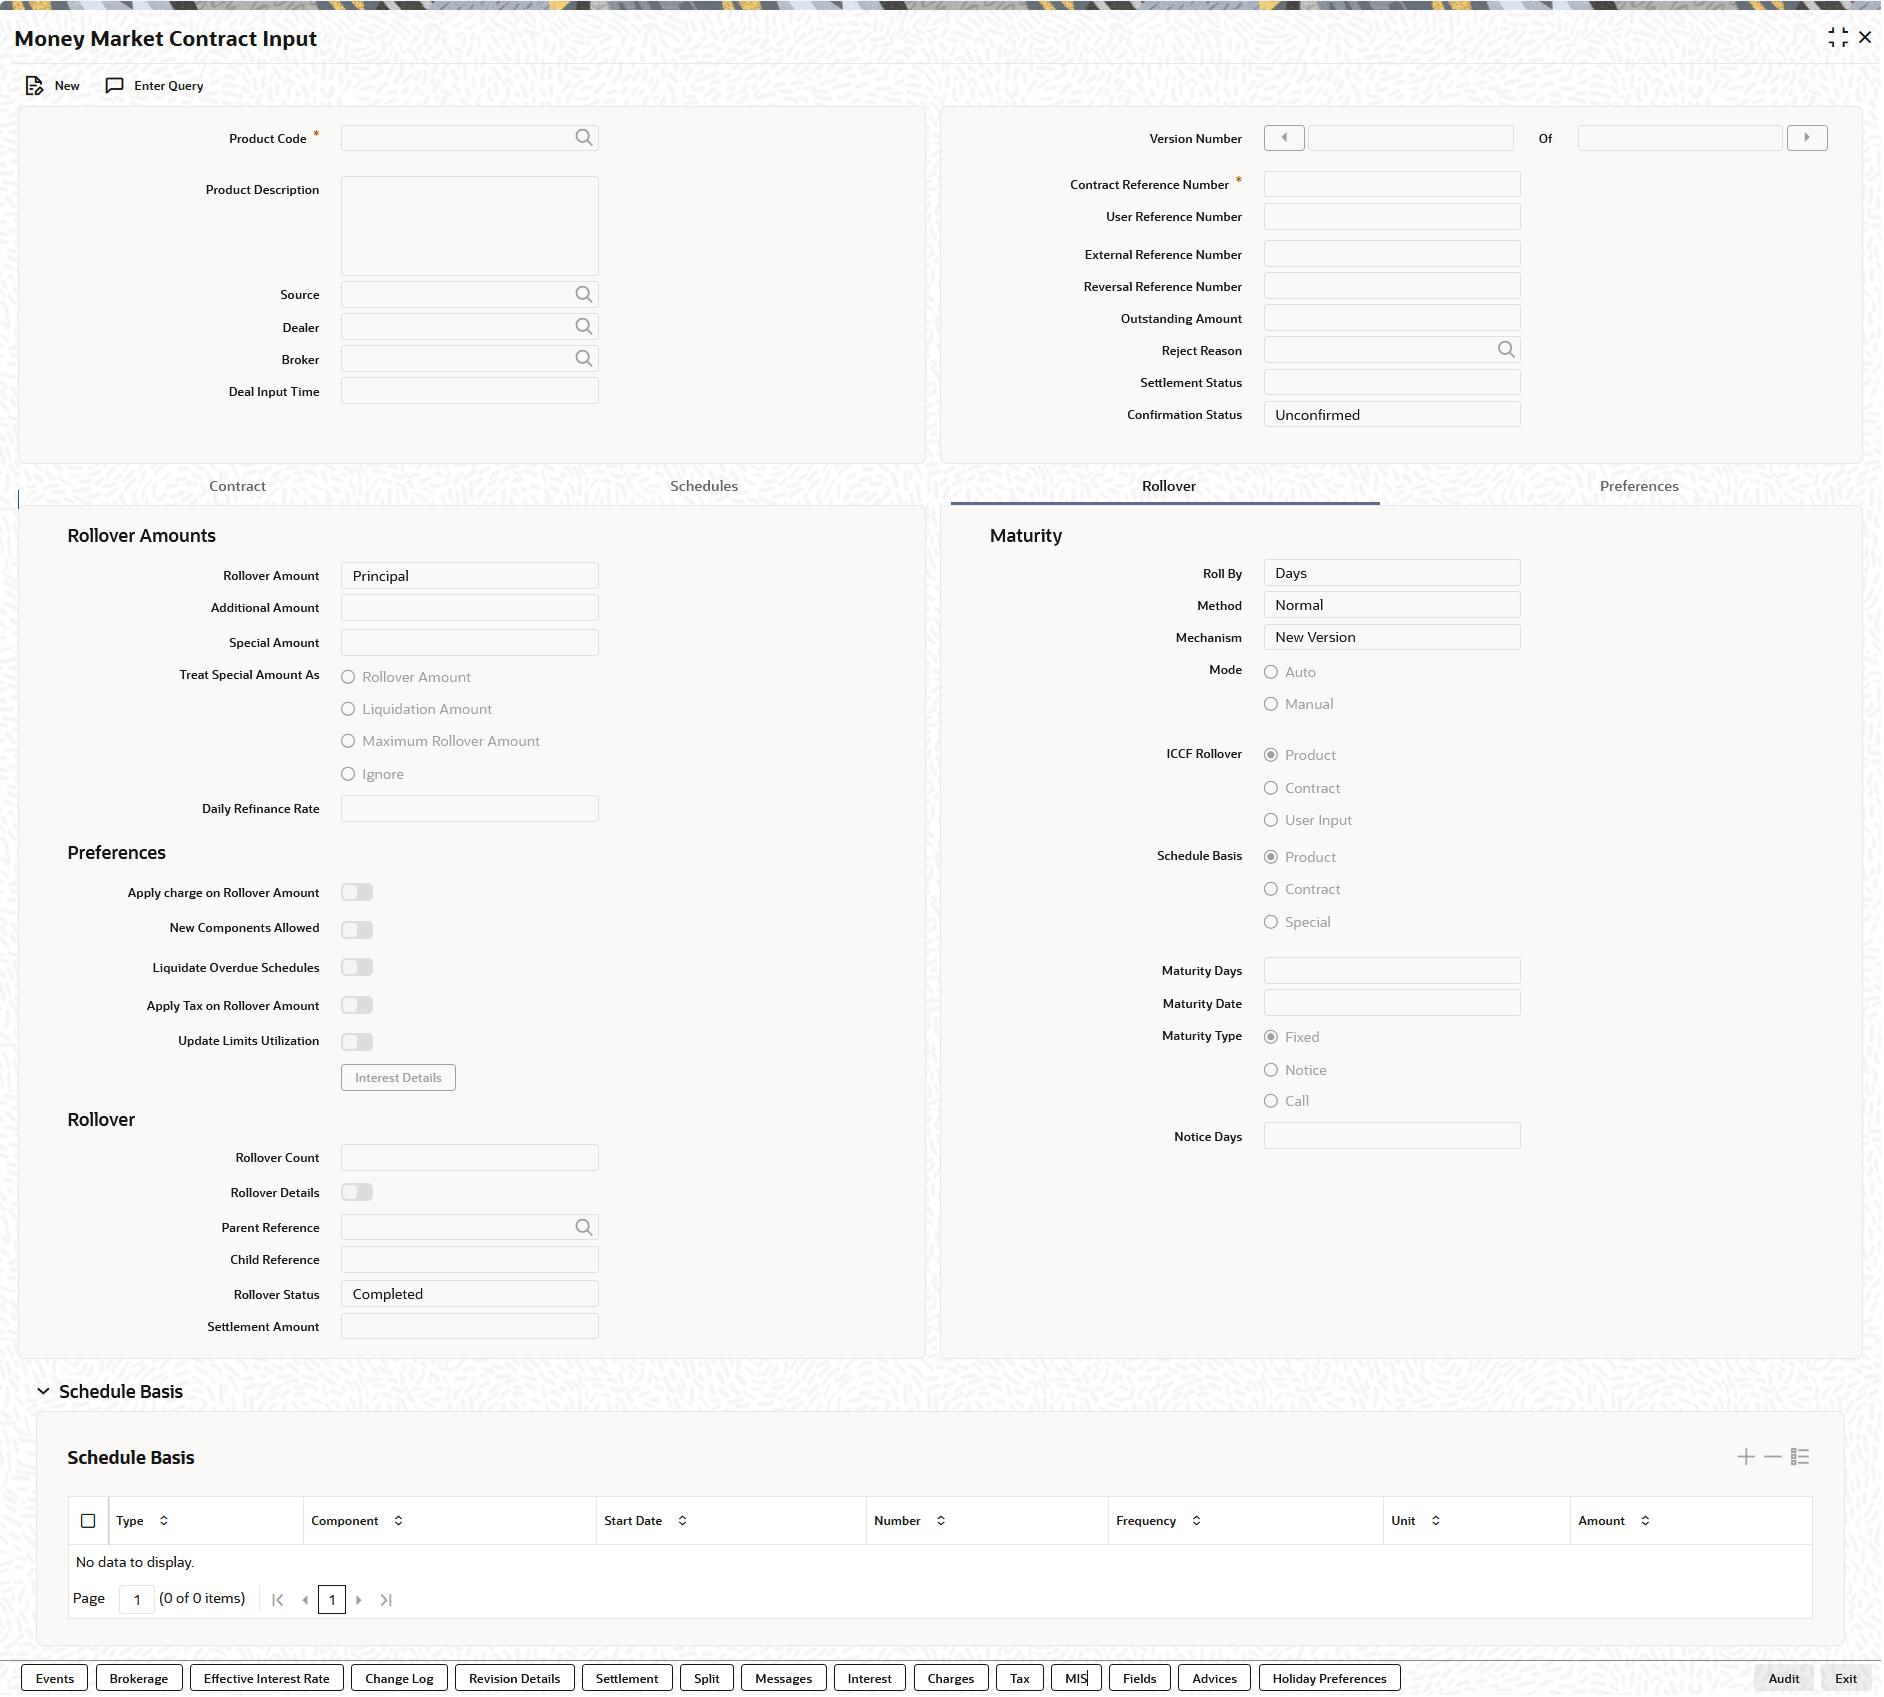Switch to the Contract tab

(x=237, y=486)
